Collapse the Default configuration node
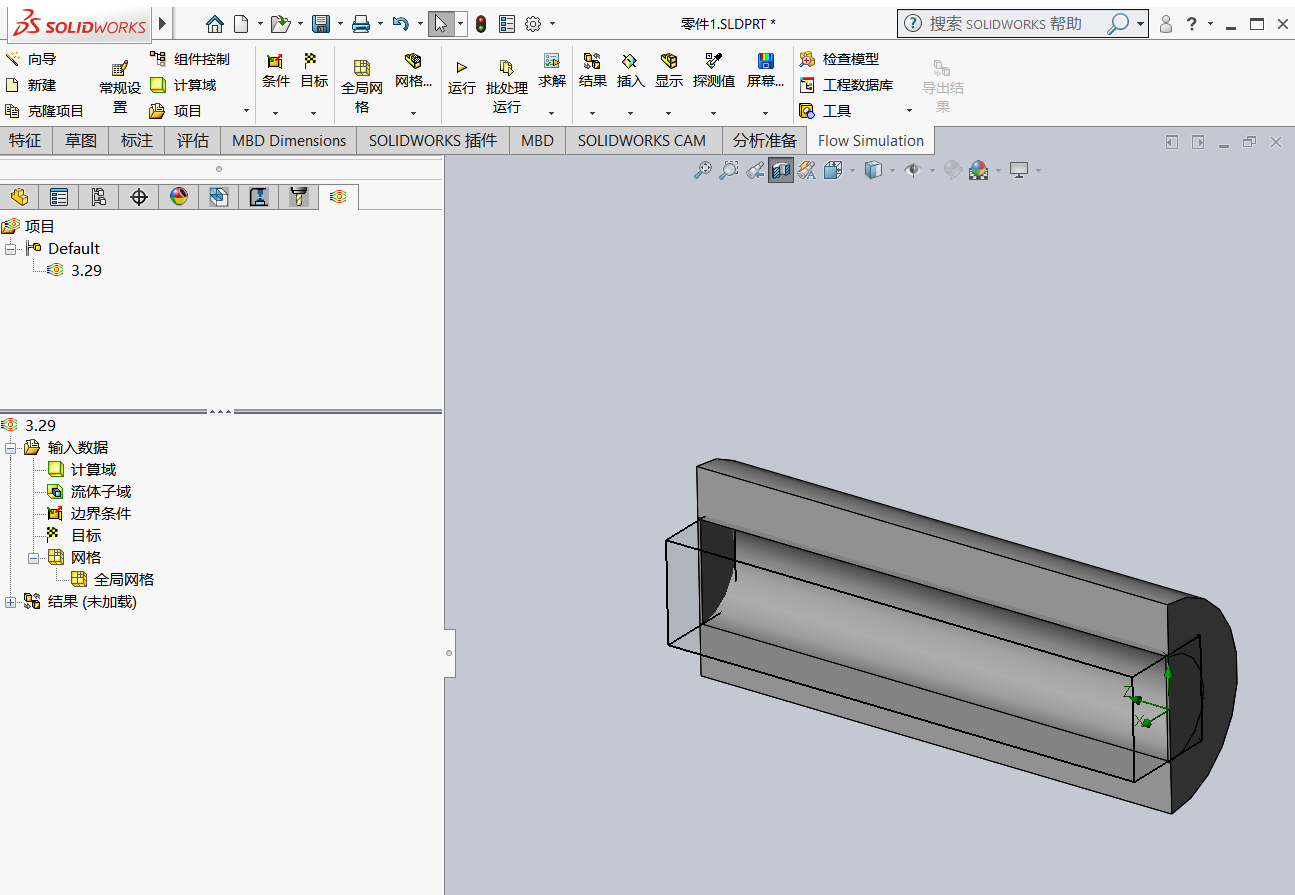1295x895 pixels. coord(9,248)
